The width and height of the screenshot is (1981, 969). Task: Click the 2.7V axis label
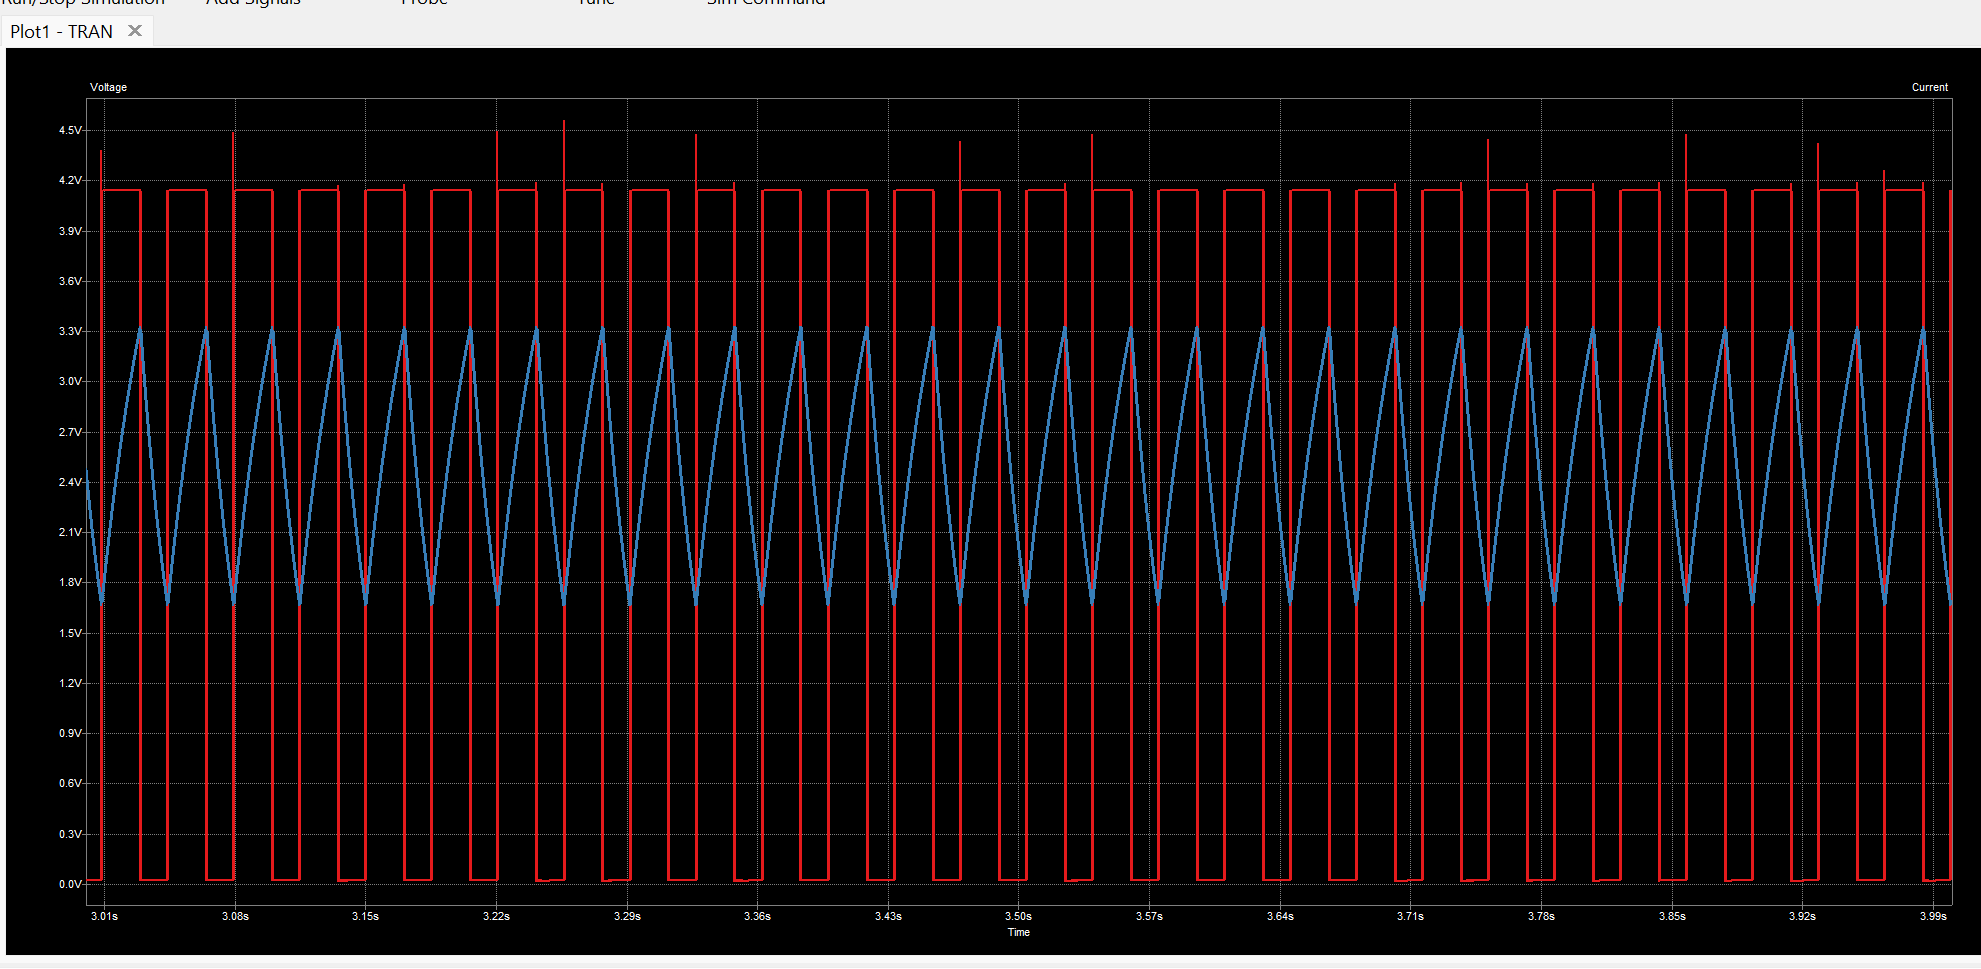[x=70, y=432]
